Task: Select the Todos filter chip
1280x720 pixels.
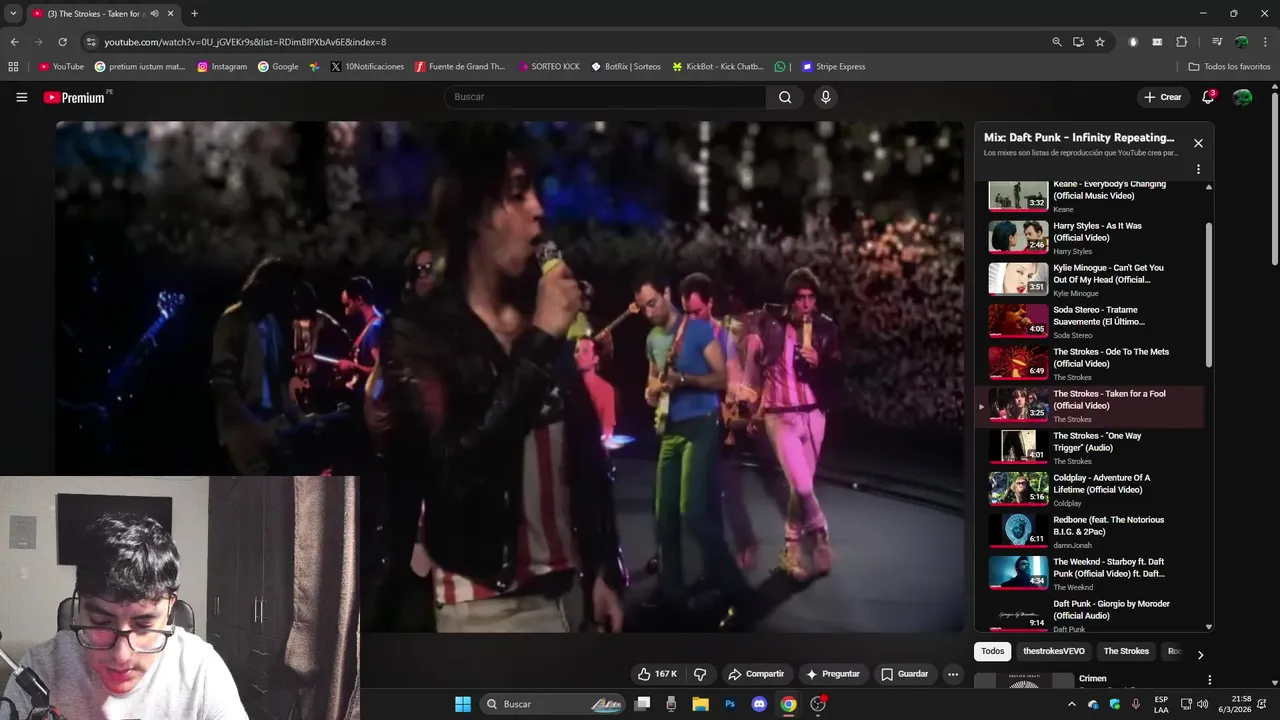Action: pyautogui.click(x=992, y=651)
